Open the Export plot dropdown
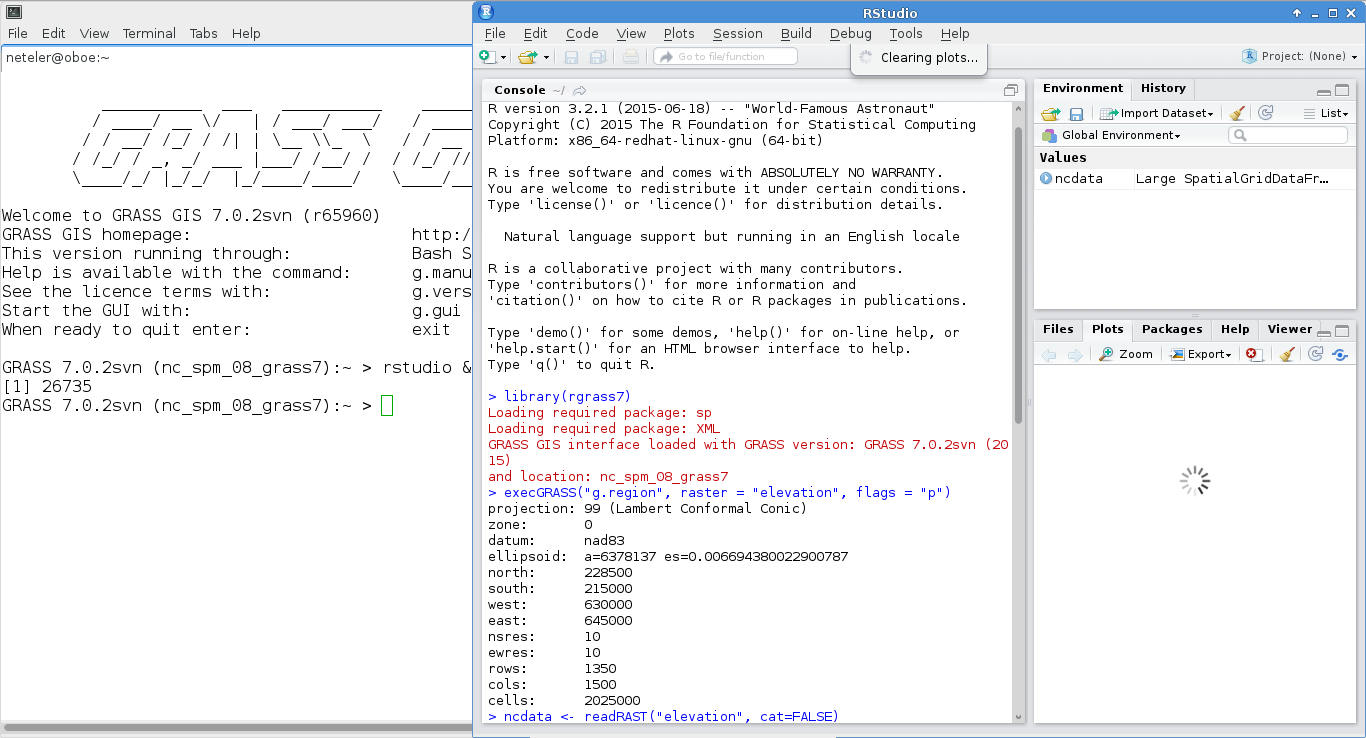Image resolution: width=1366 pixels, height=738 pixels. coord(1202,354)
